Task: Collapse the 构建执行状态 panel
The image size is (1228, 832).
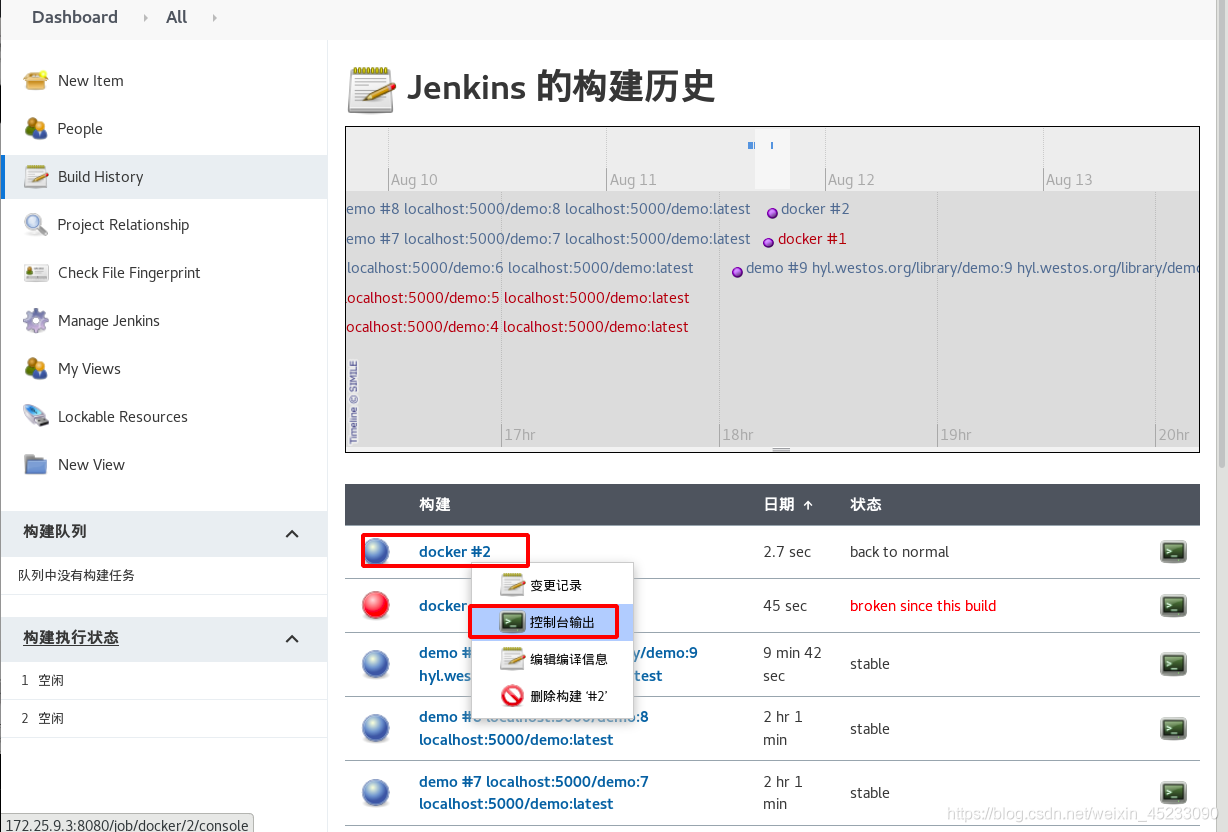Action: click(x=292, y=639)
